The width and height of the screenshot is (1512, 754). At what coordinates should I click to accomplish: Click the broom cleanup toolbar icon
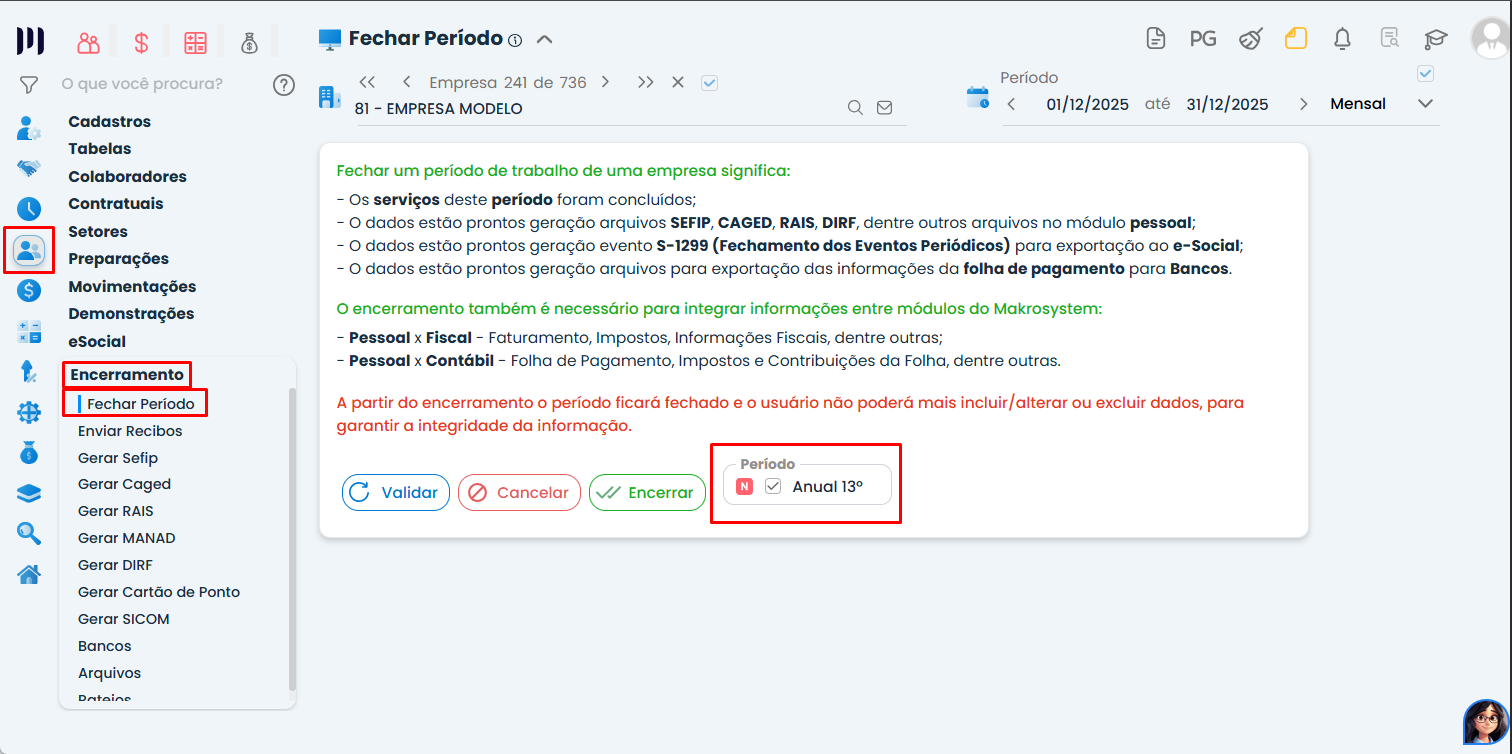click(1250, 39)
